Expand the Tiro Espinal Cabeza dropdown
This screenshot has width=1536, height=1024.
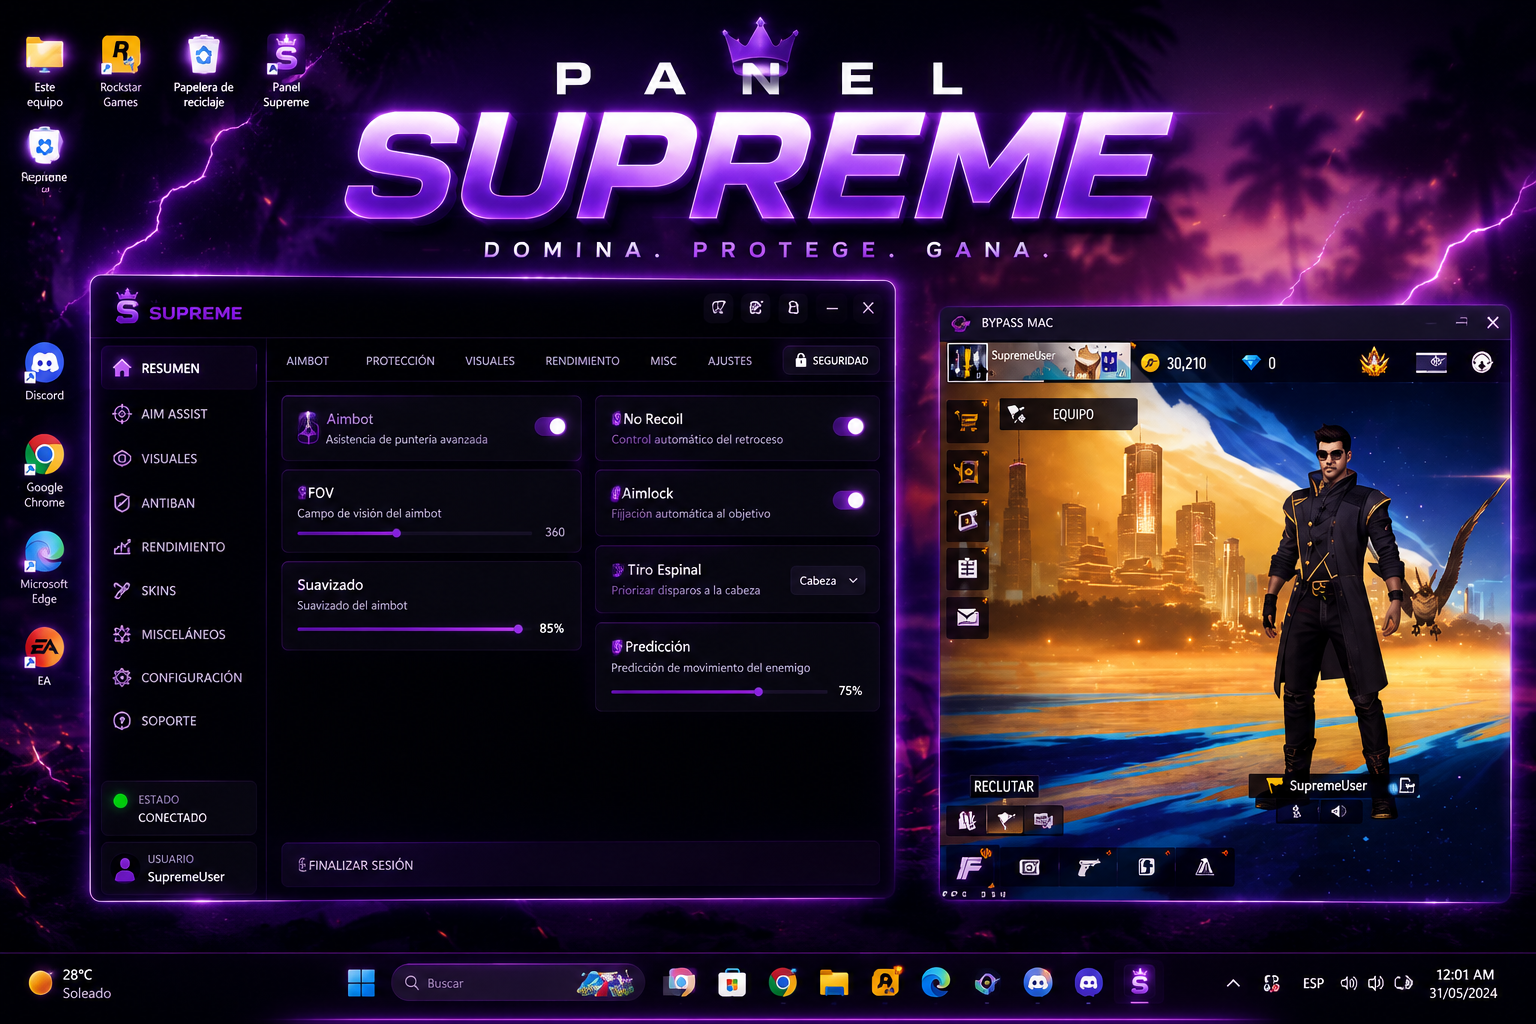pyautogui.click(x=828, y=581)
